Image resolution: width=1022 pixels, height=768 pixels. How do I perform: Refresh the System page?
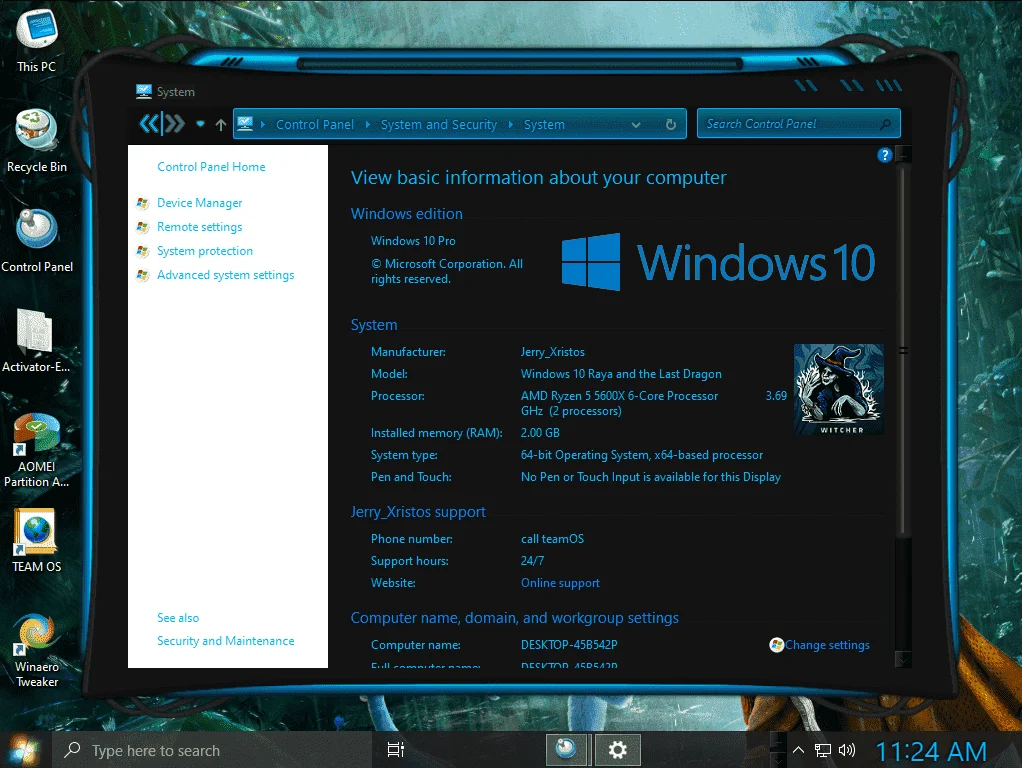tap(671, 125)
